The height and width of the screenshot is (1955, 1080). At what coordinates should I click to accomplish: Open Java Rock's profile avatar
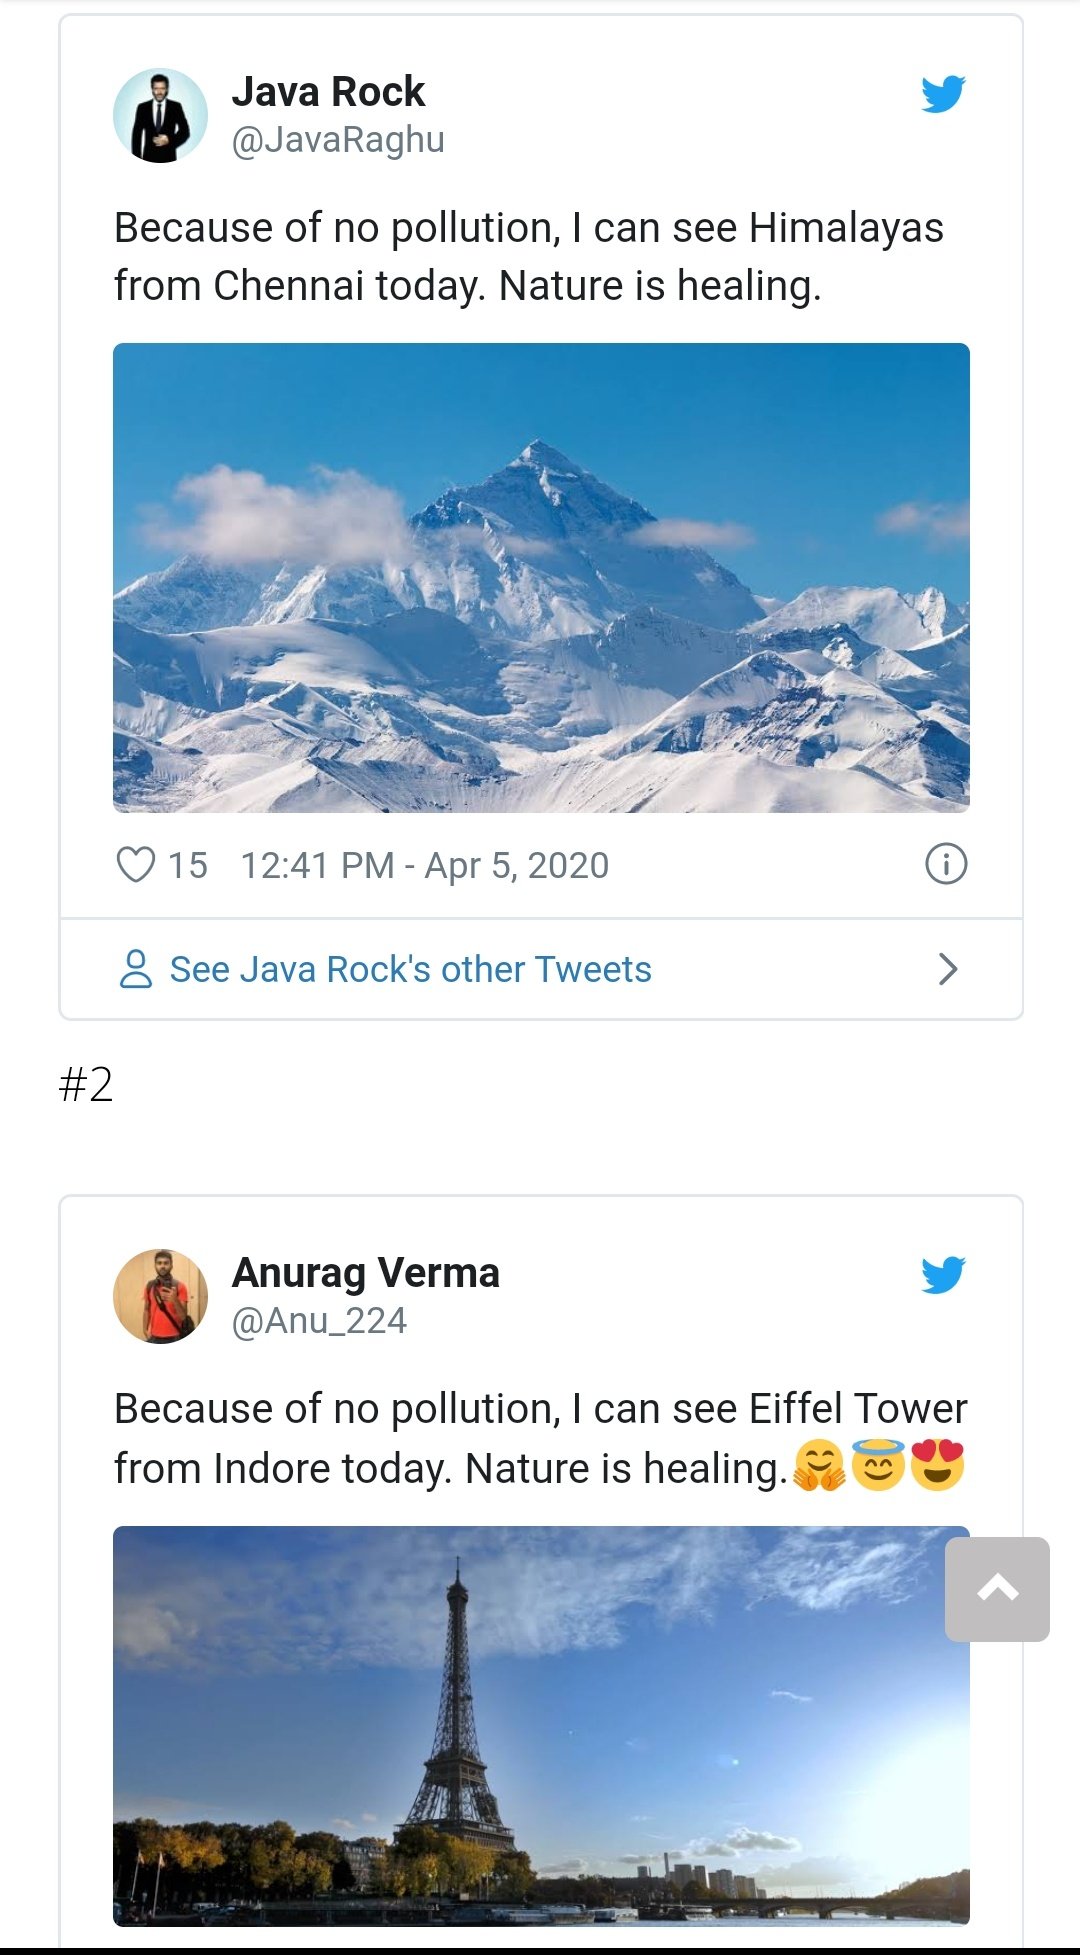(160, 116)
